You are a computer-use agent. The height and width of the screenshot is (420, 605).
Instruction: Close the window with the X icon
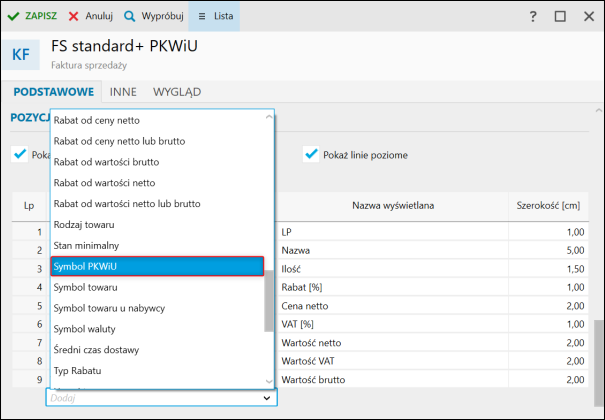(587, 17)
